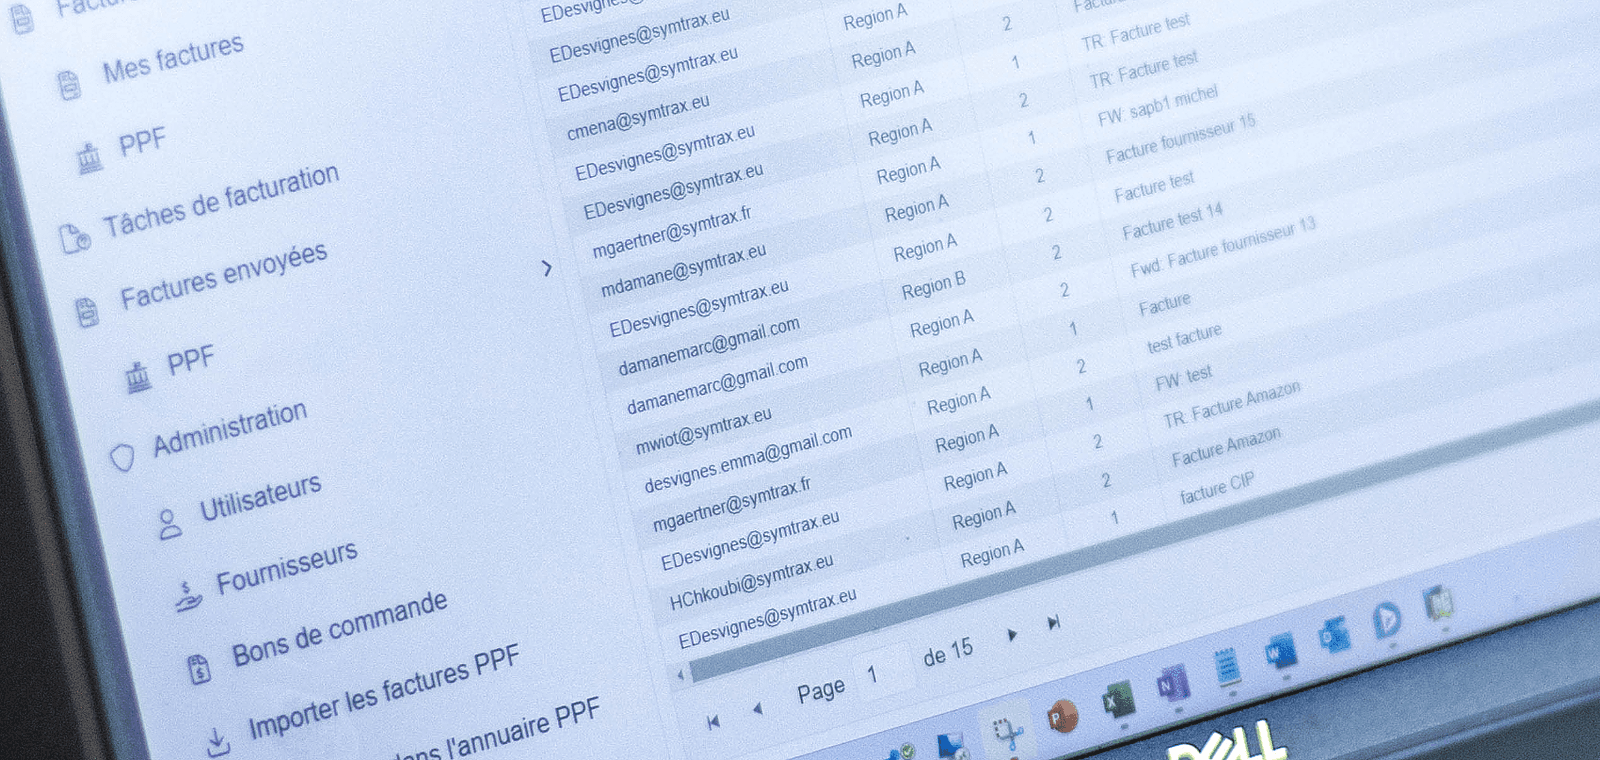Go to the first page of results

713,722
